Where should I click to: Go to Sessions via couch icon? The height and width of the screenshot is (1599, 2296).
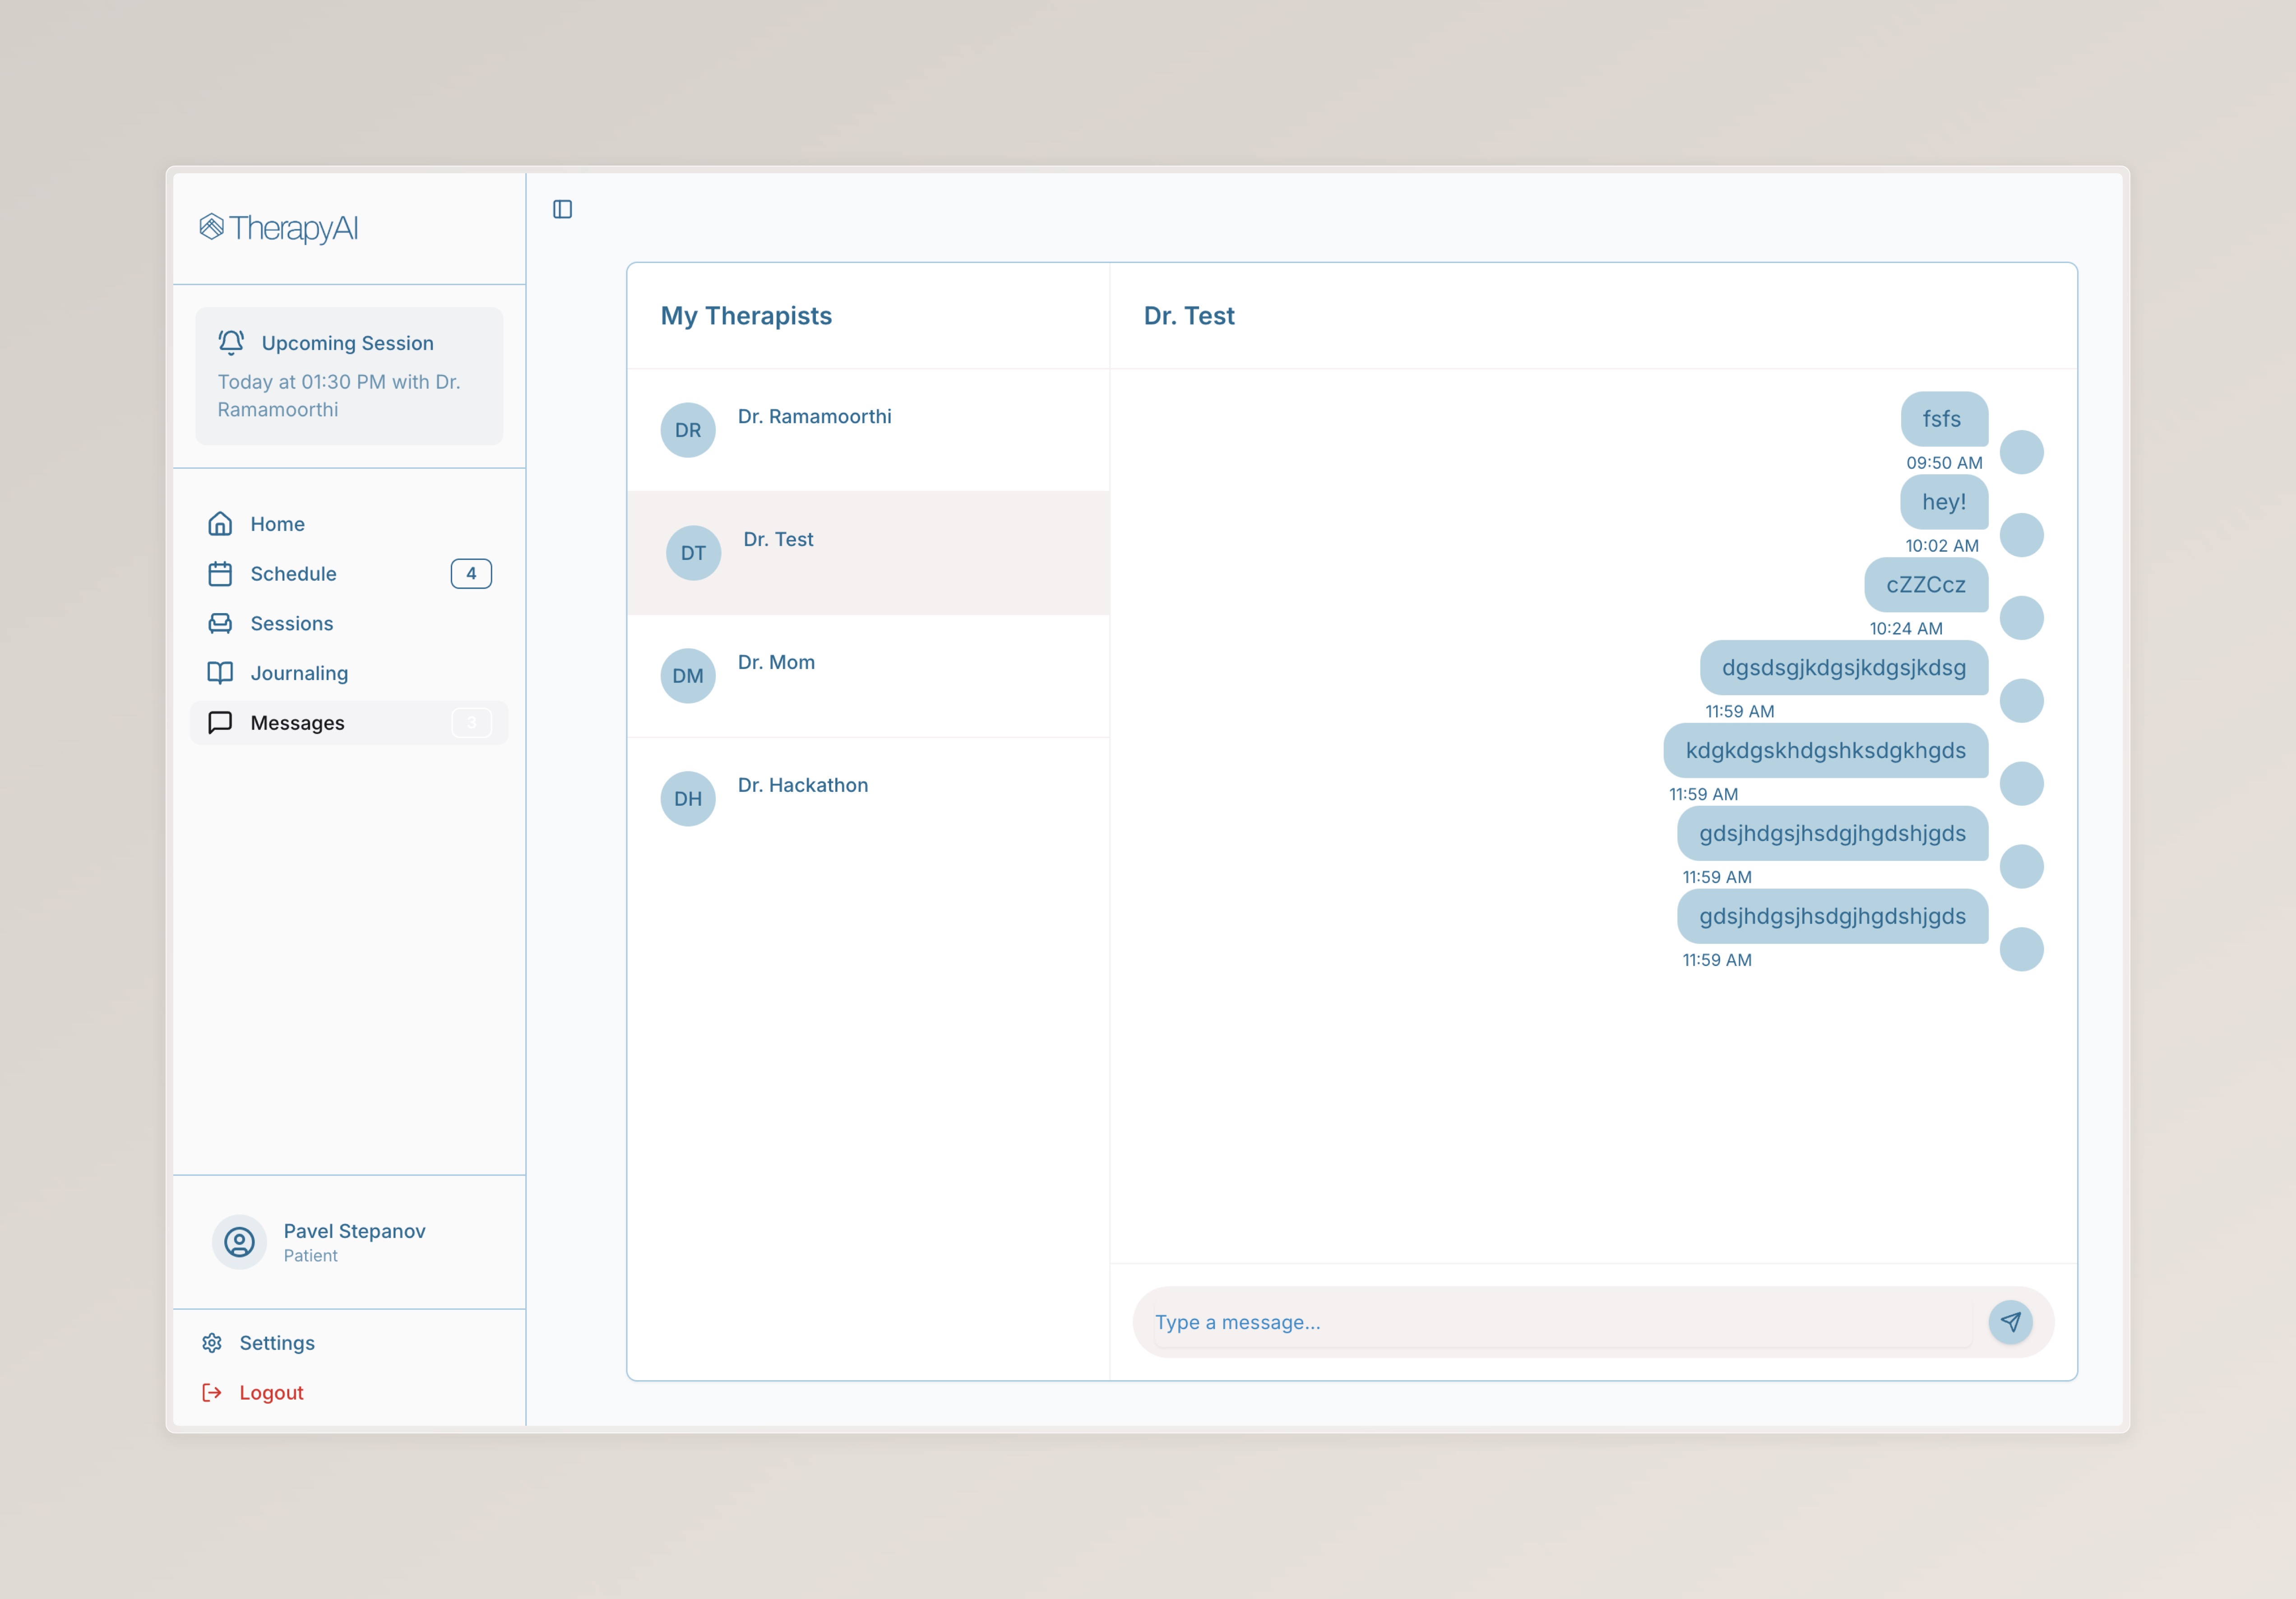coord(220,624)
